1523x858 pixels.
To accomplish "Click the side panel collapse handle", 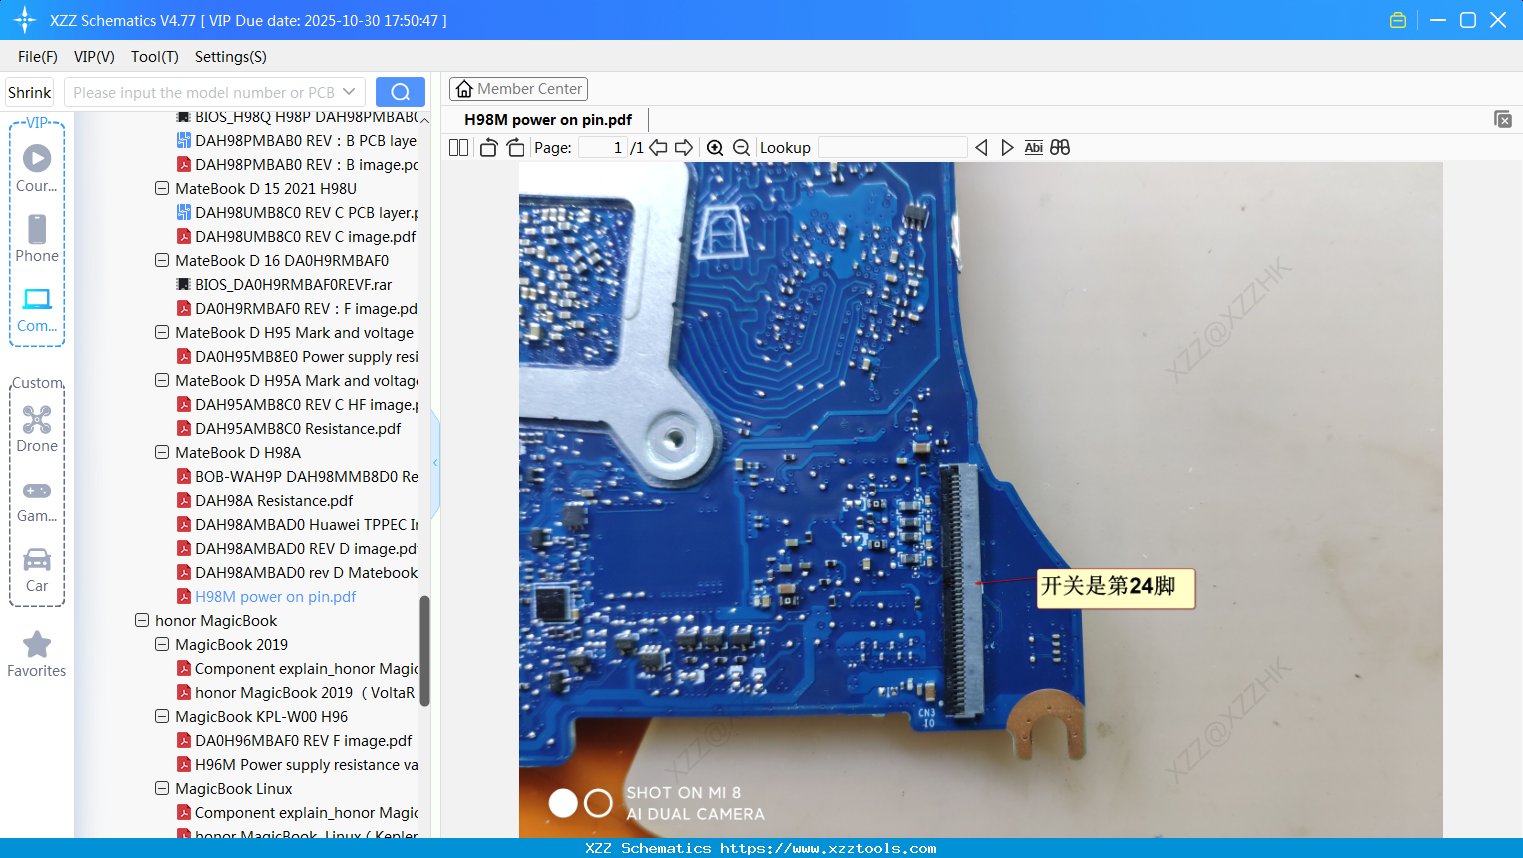I will (435, 462).
